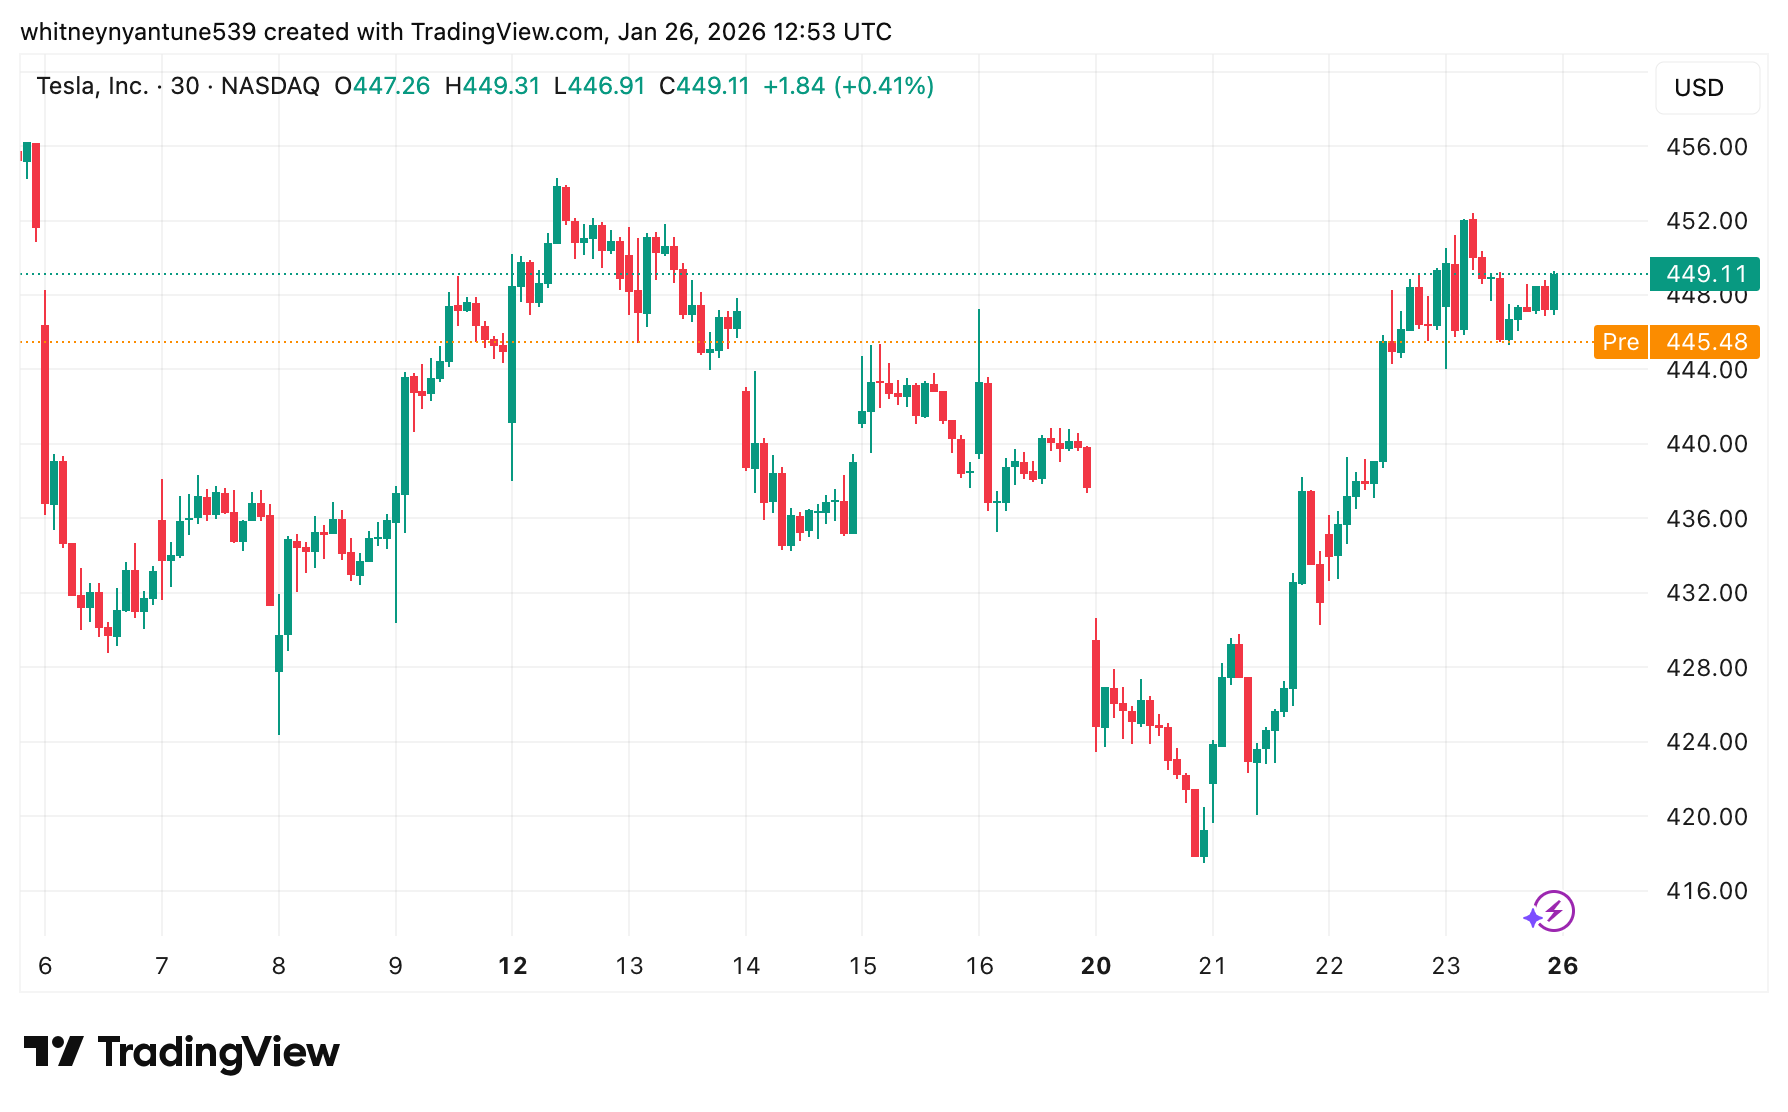
Task: Click the 432.00 price axis label
Action: tap(1706, 593)
